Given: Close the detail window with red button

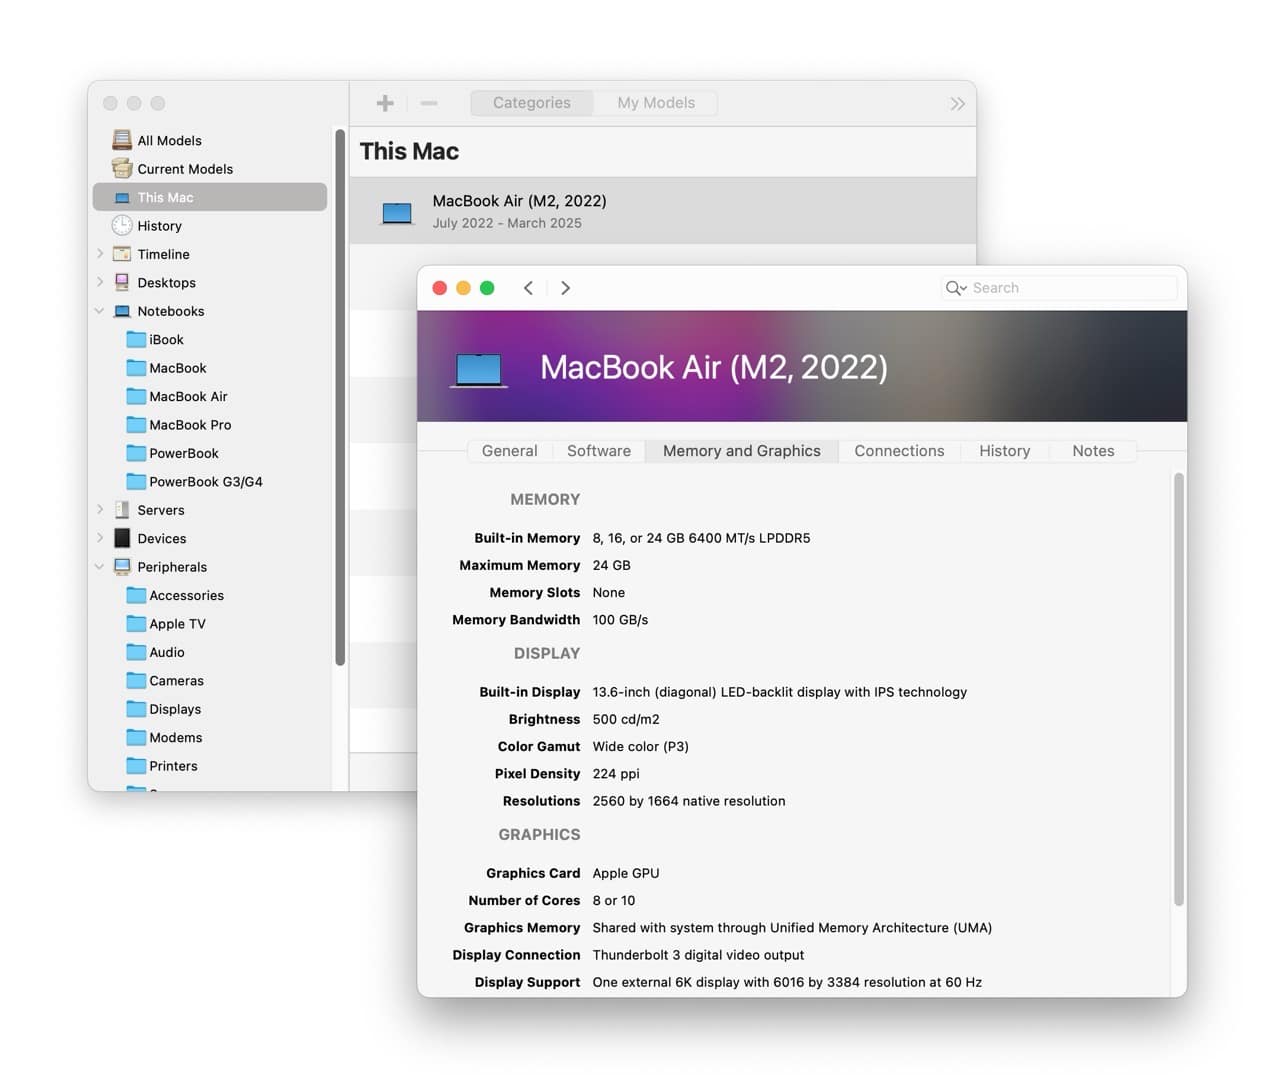Looking at the screenshot, I should pos(439,288).
